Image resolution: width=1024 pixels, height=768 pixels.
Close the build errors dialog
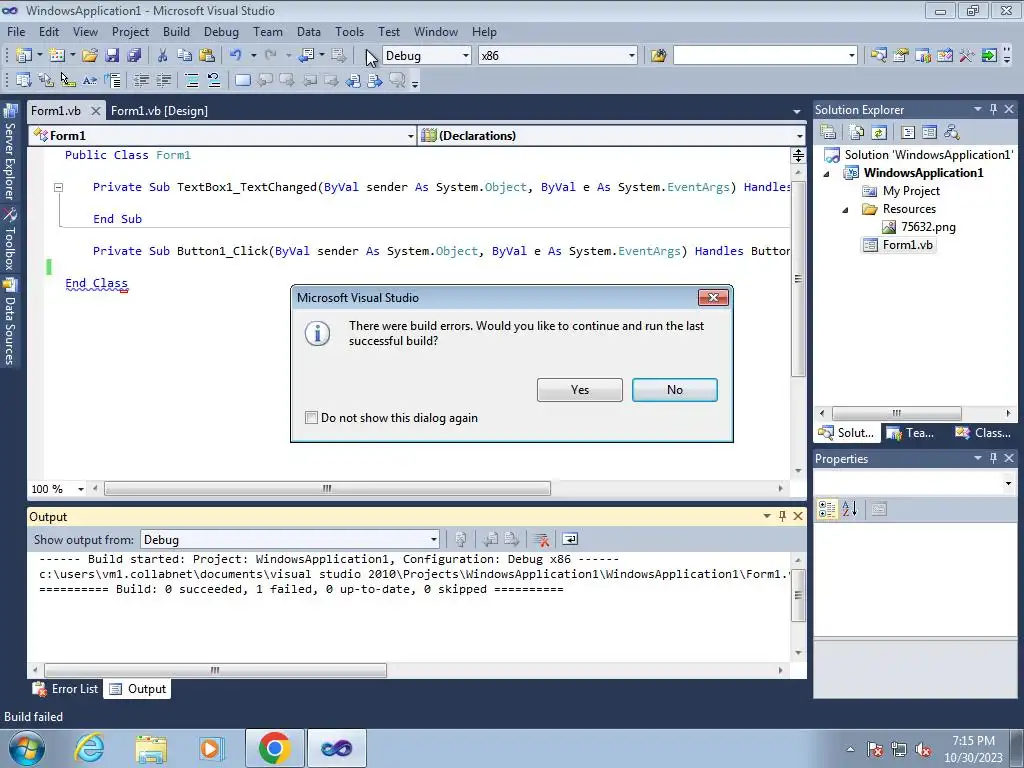click(713, 298)
